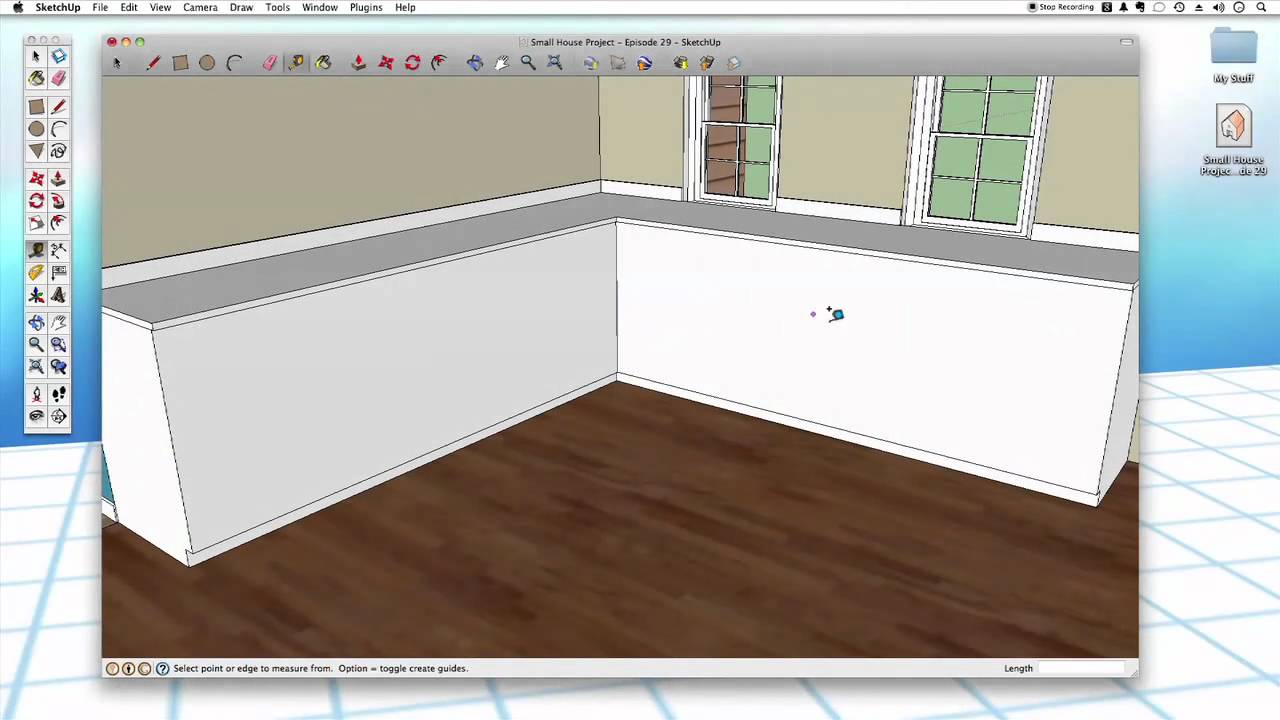Click the Line pencil in top toolbar

pyautogui.click(x=153, y=63)
